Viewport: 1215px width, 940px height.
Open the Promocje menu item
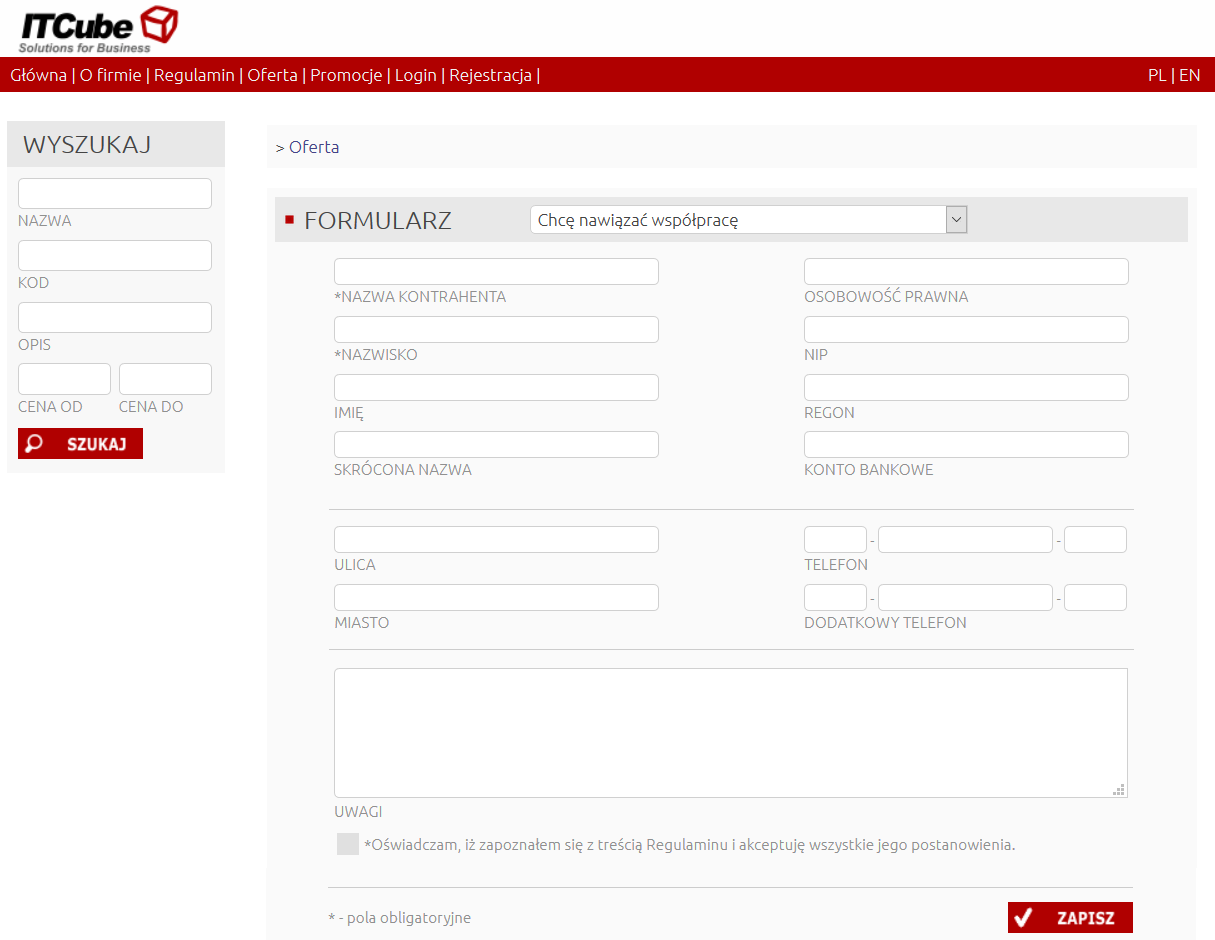(x=346, y=75)
